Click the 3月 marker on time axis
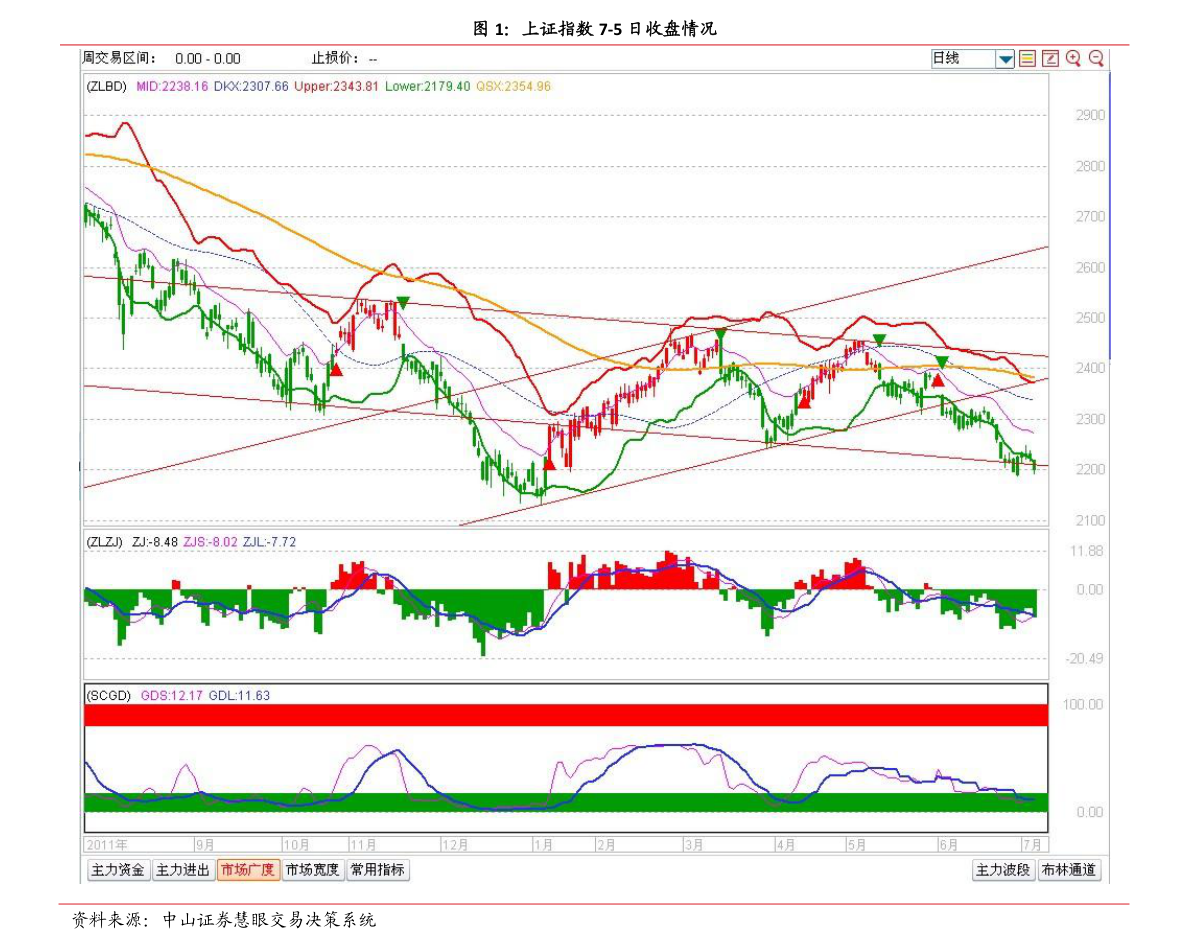 [x=693, y=844]
